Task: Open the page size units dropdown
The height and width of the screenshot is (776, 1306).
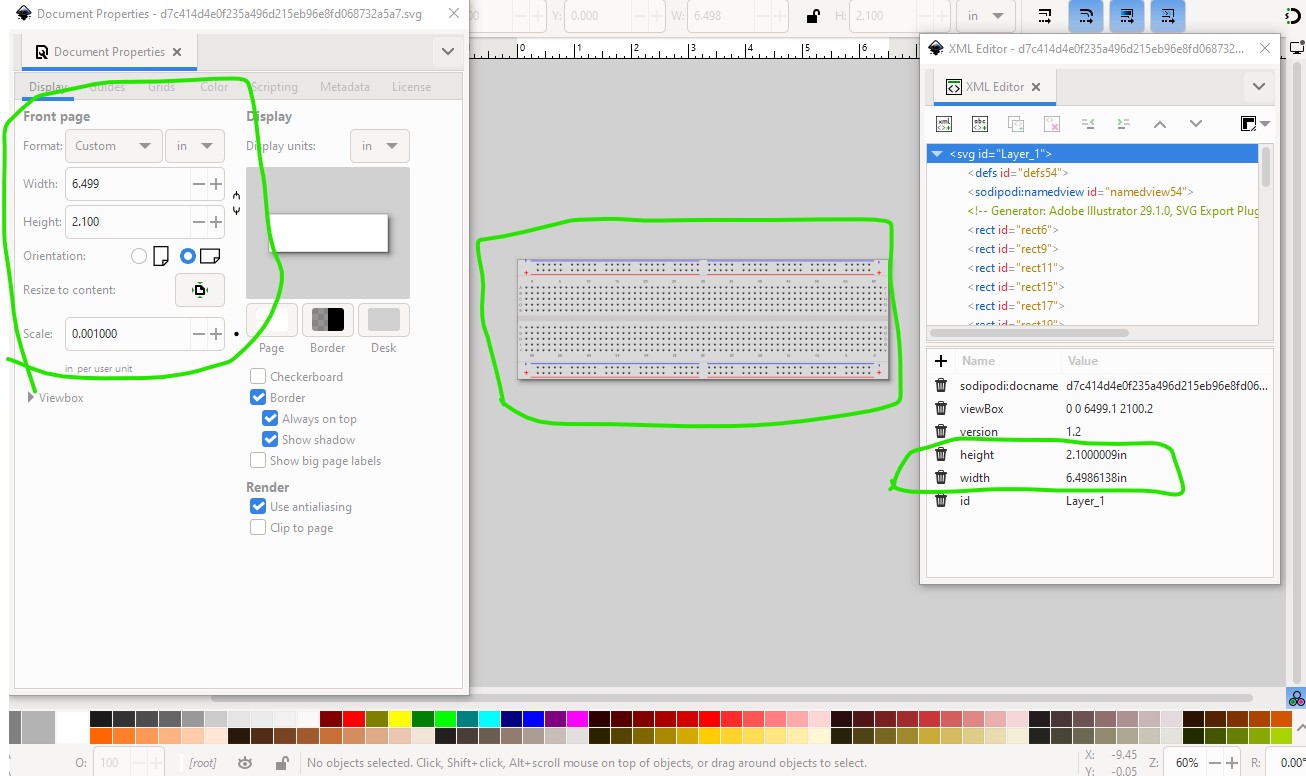Action: (x=195, y=146)
